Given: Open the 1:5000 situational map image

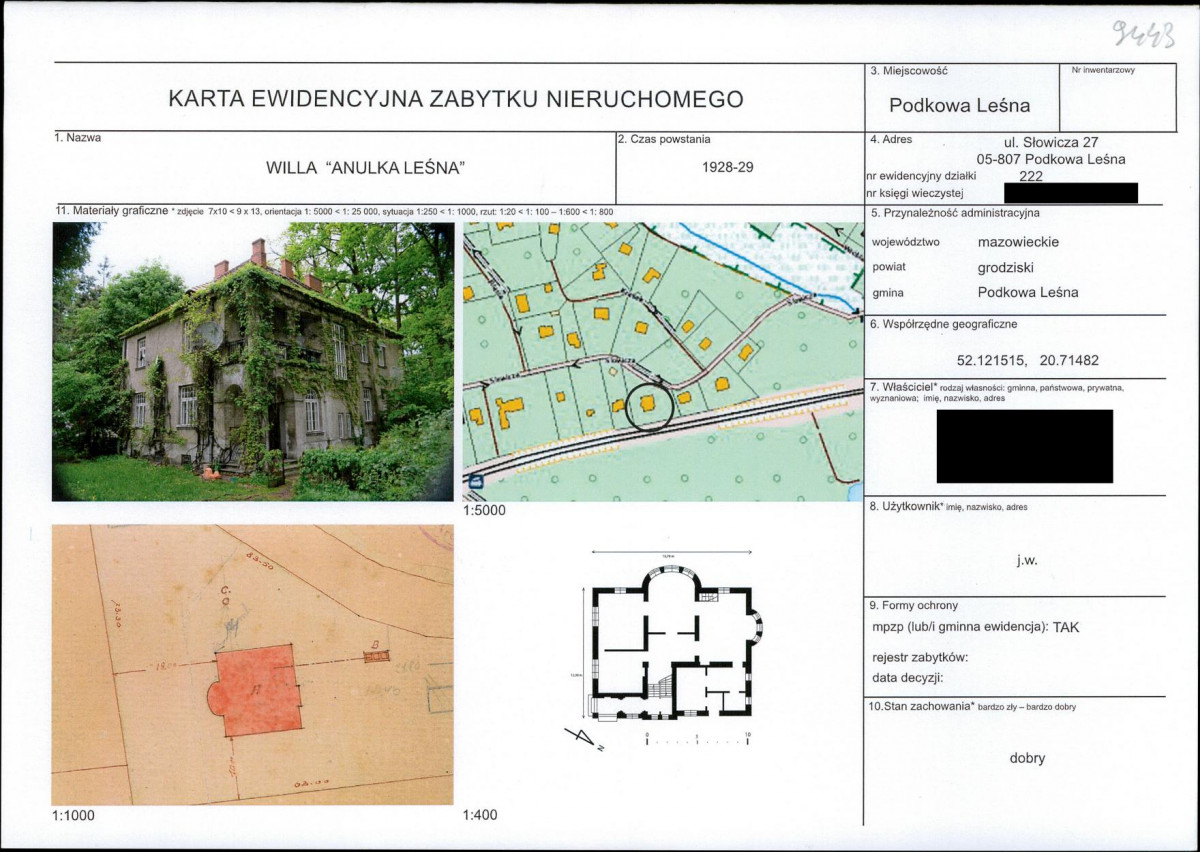Looking at the screenshot, I should tap(662, 361).
